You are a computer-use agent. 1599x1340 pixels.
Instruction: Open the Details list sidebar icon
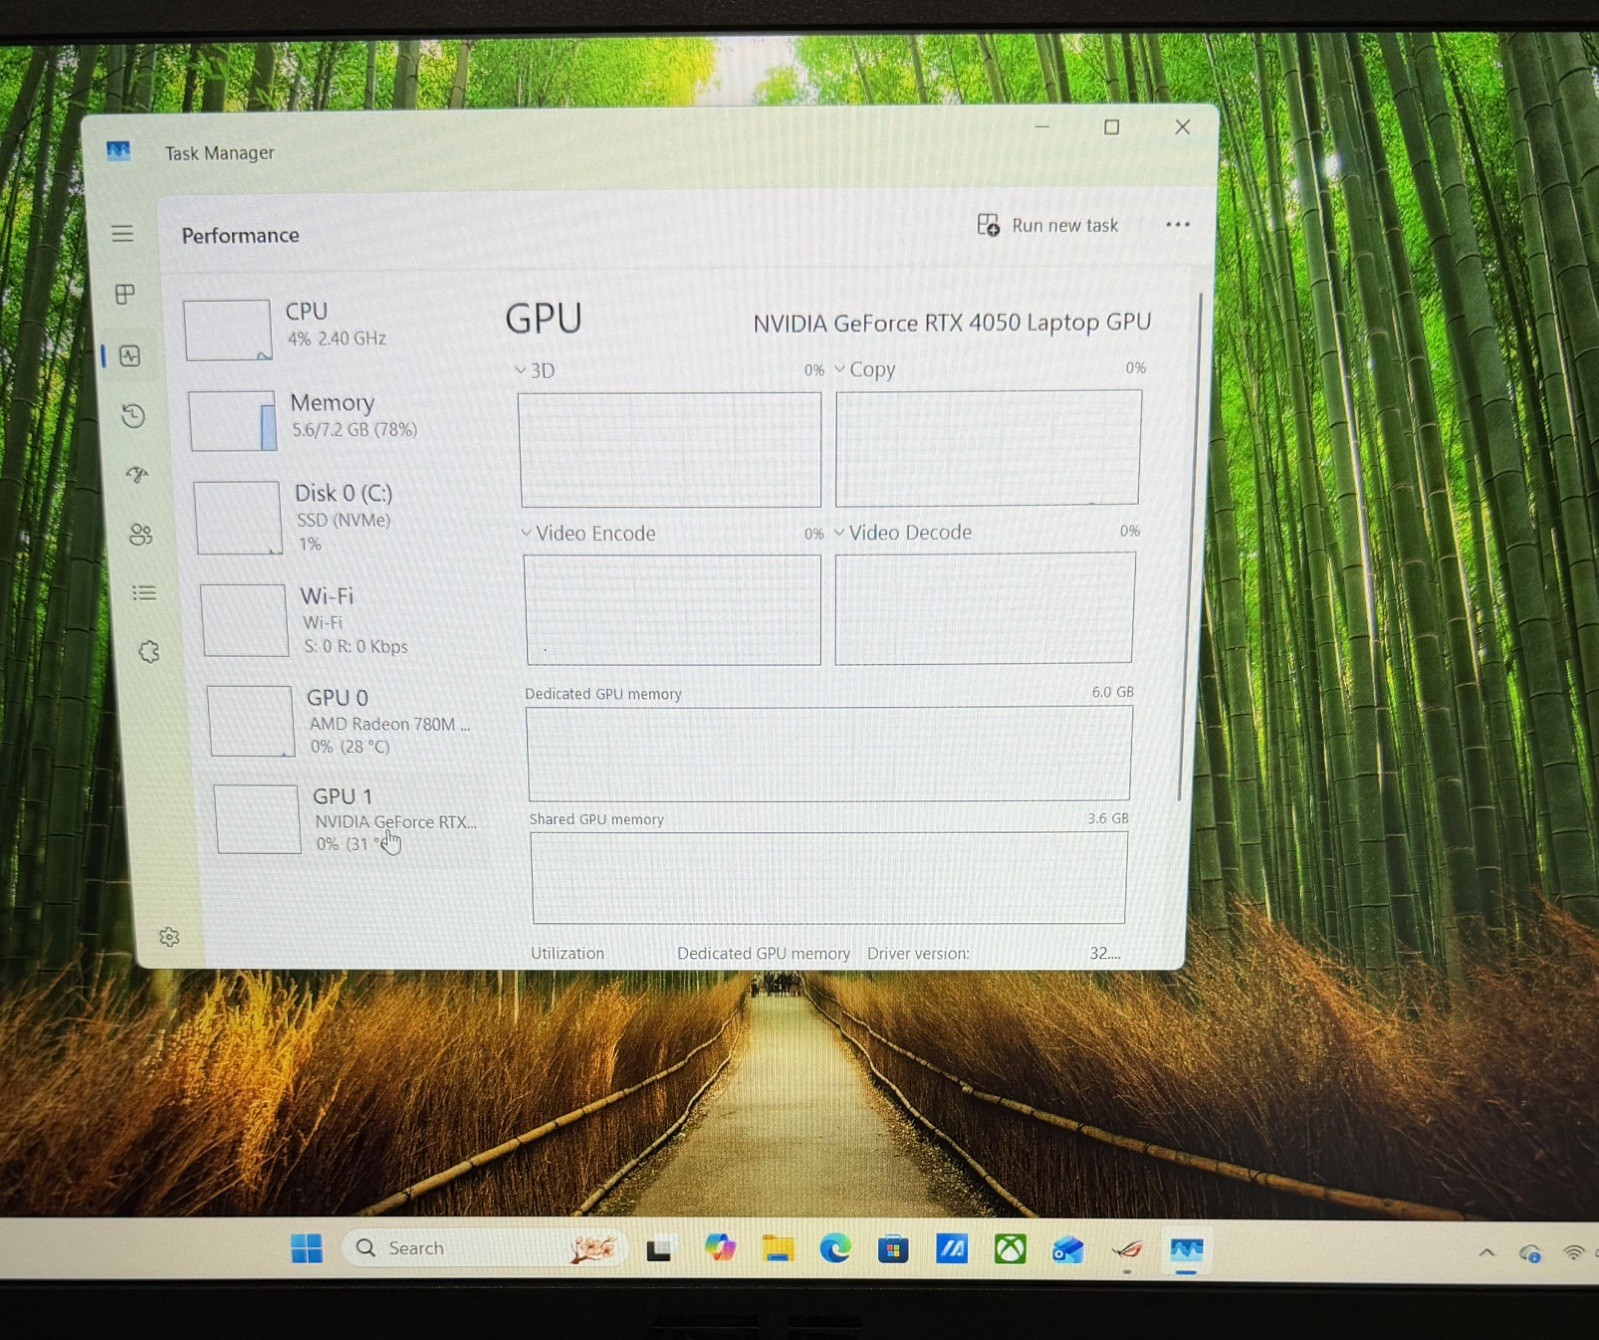(x=144, y=593)
